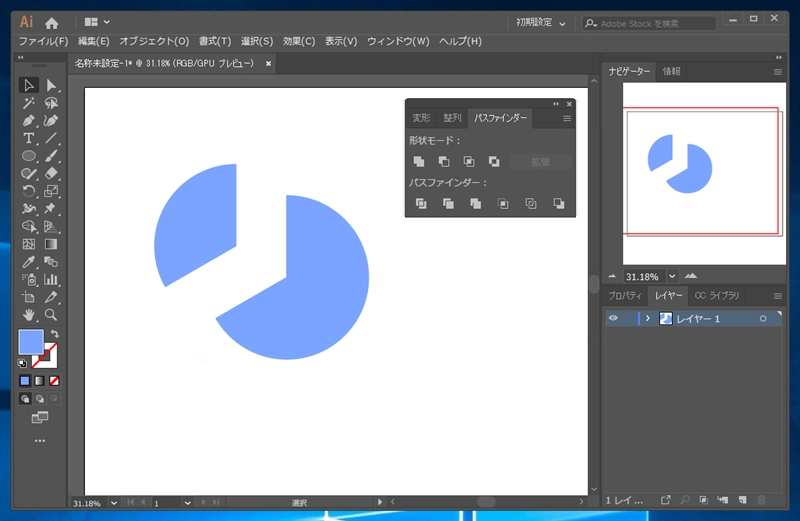Open the navigator zoom percentage dropdown
The image size is (800, 521).
pos(672,277)
